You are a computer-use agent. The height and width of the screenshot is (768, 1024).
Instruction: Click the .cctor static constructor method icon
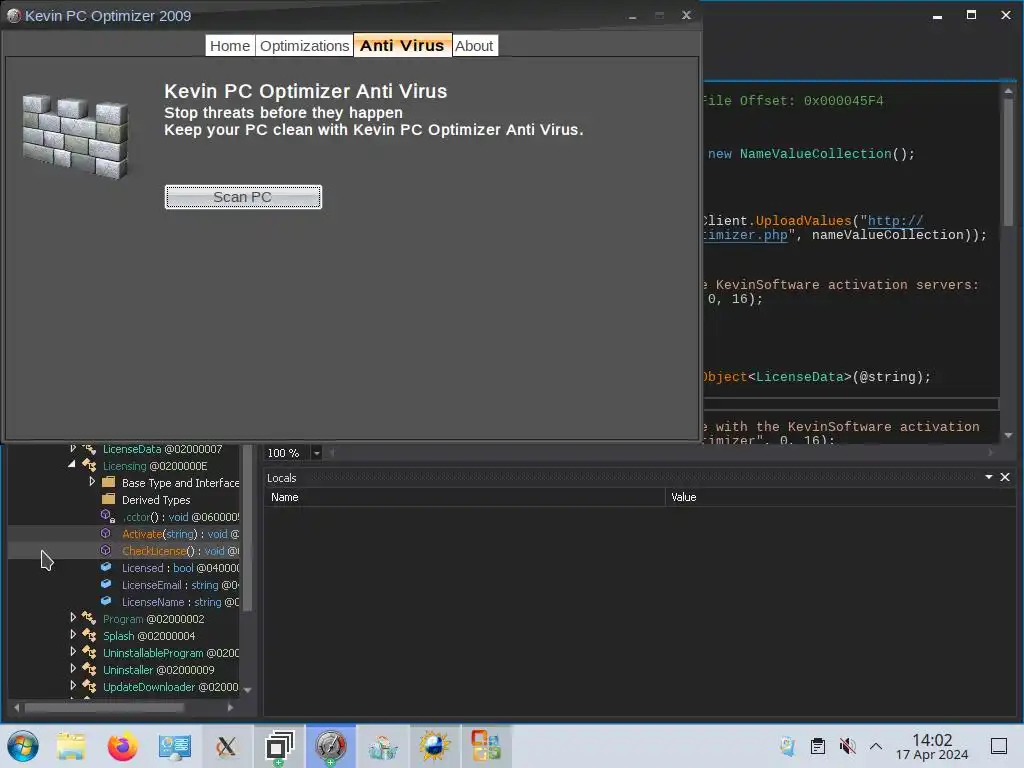[x=108, y=516]
